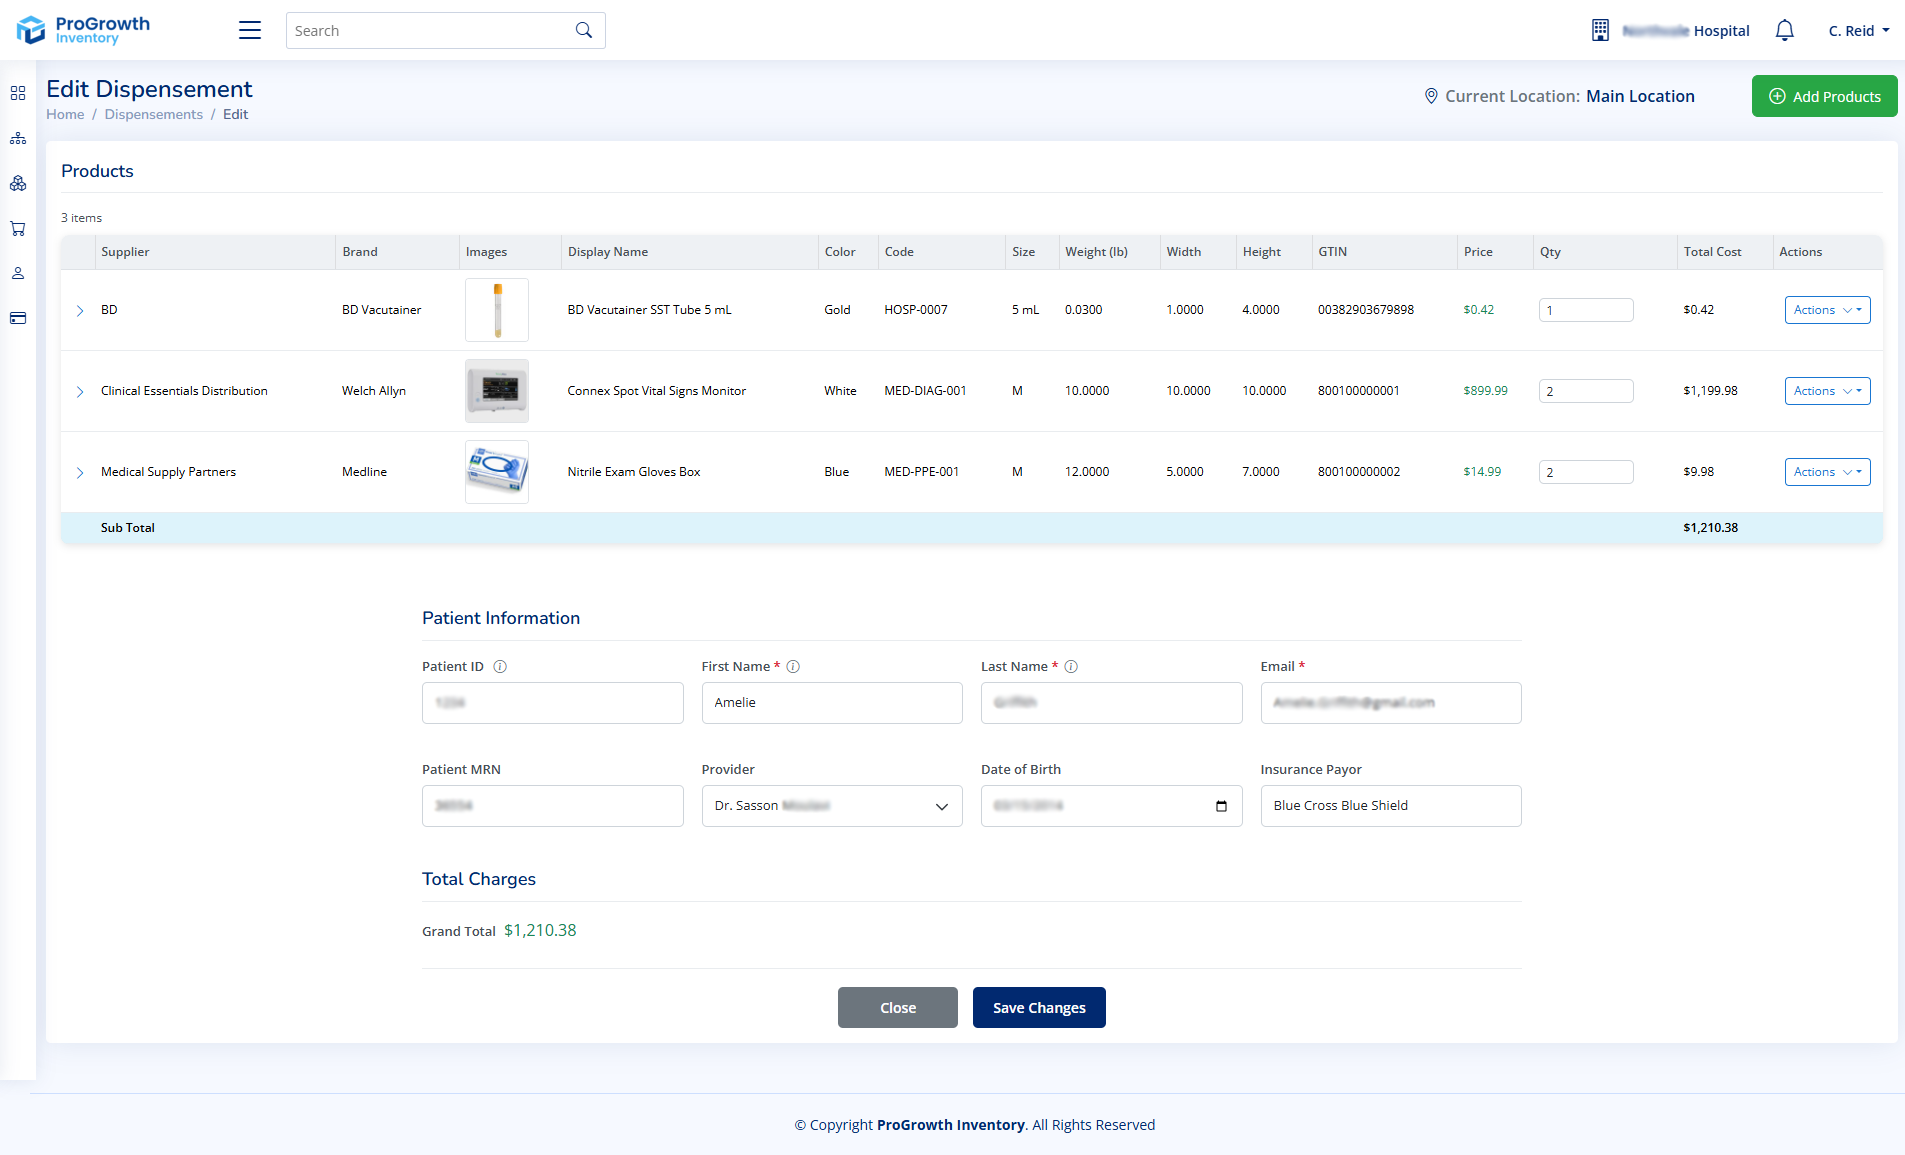Click the credit card sidebar icon

[18, 318]
